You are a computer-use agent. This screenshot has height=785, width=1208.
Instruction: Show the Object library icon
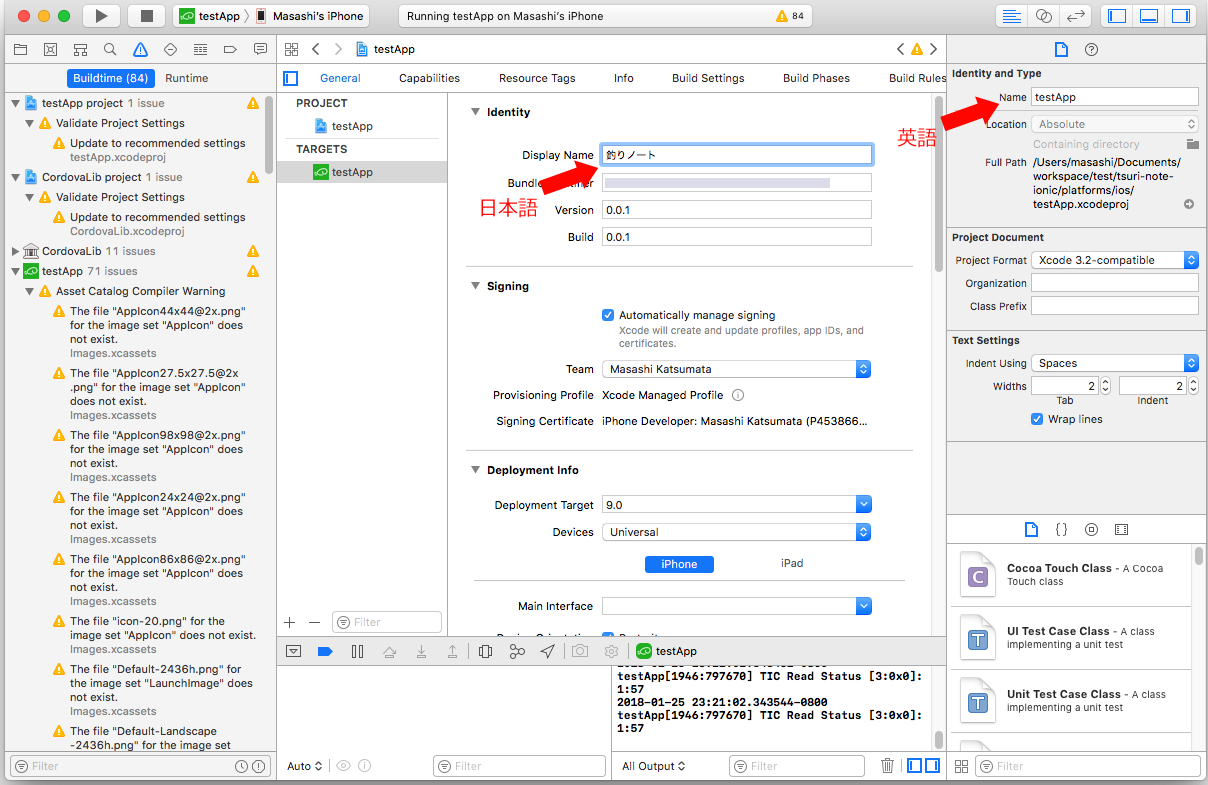[1091, 529]
